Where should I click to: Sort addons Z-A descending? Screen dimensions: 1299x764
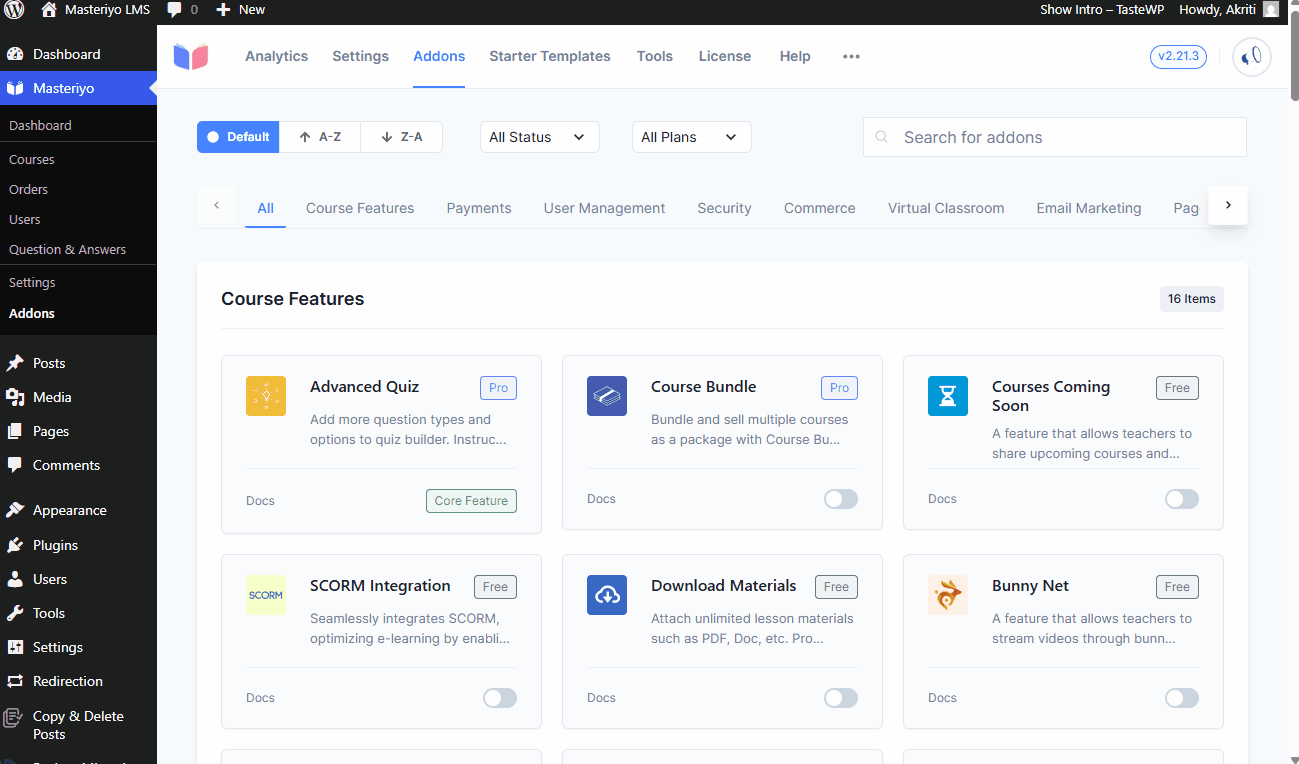pyautogui.click(x=401, y=137)
